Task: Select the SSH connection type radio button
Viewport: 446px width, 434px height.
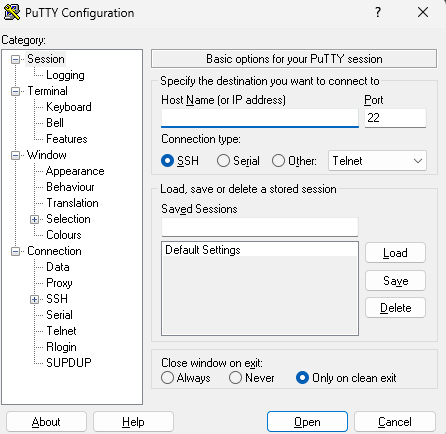Action: pyautogui.click(x=167, y=161)
